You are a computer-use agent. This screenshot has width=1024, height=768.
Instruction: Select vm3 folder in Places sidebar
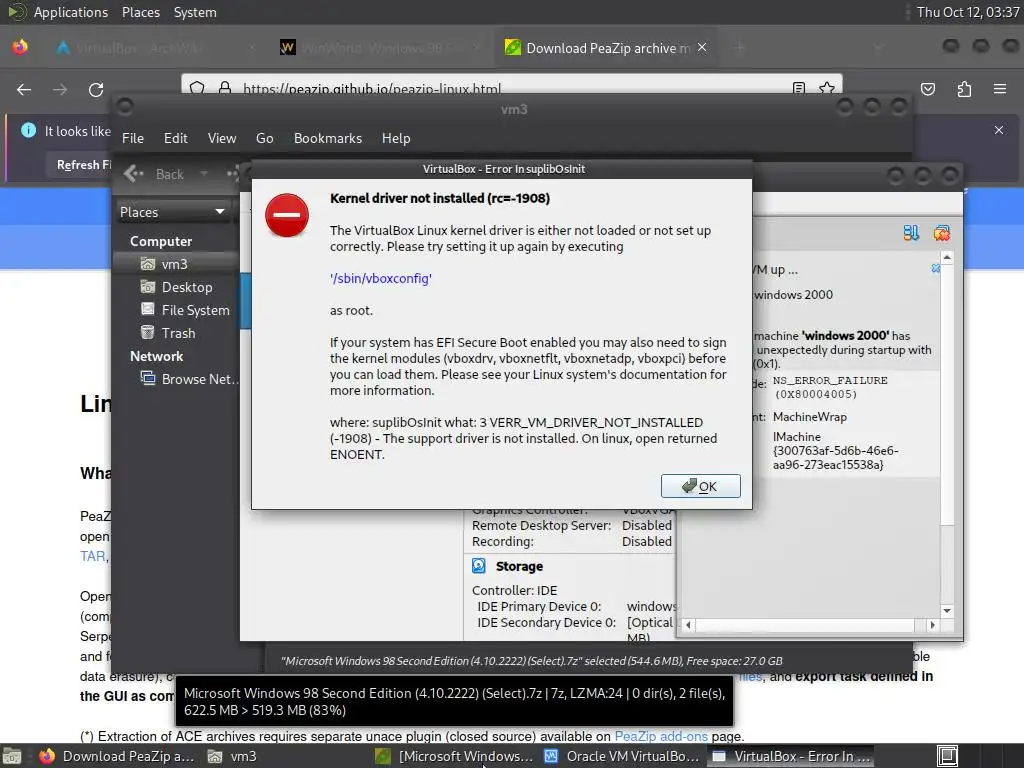click(175, 264)
